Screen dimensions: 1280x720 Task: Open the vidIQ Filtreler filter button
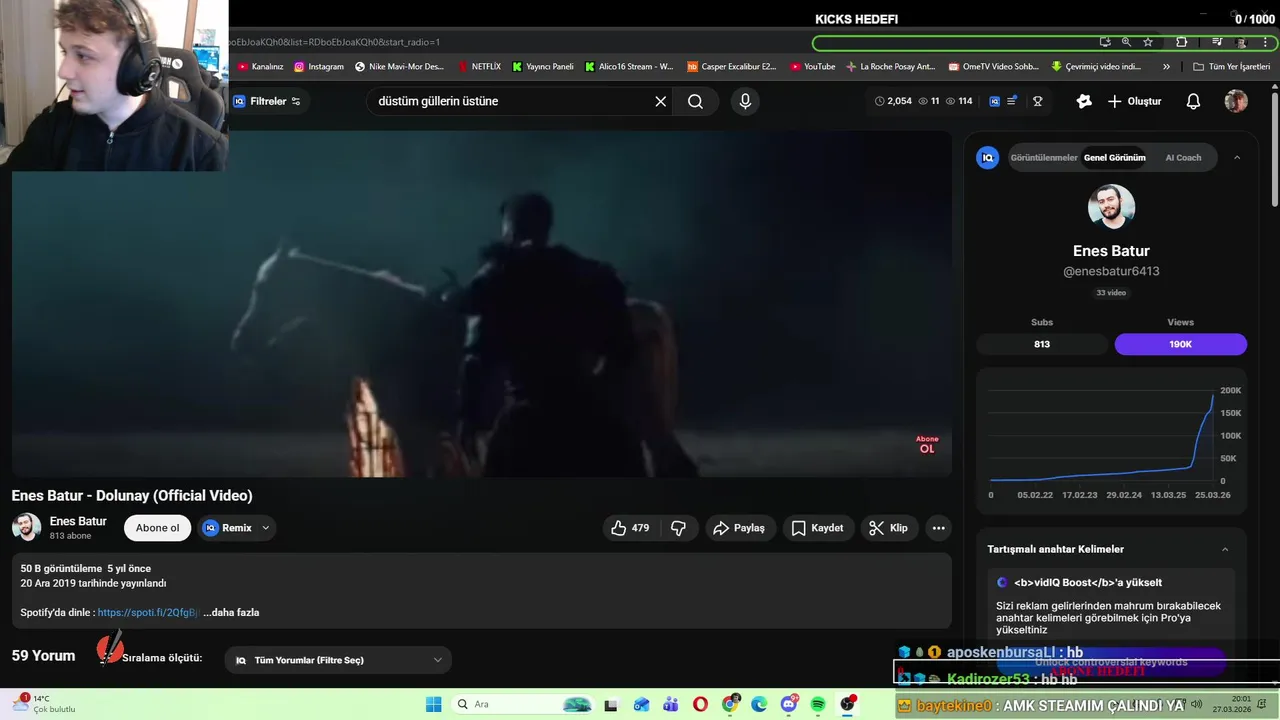tap(267, 101)
